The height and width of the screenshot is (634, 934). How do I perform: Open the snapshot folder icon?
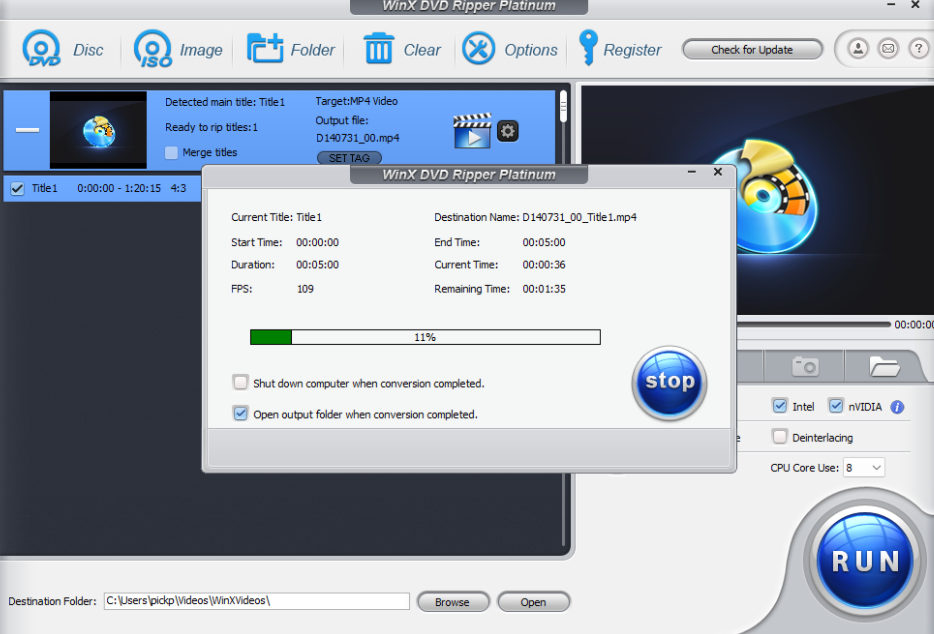(884, 366)
